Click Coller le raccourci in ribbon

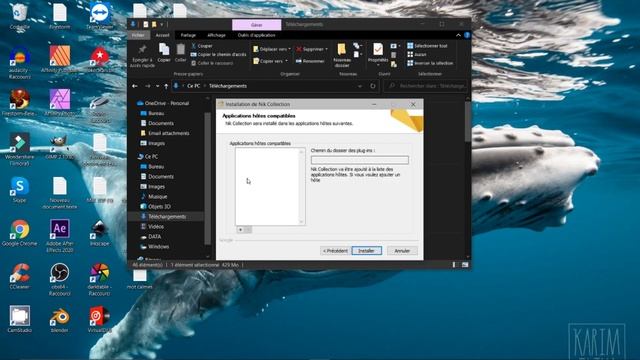click(x=212, y=63)
